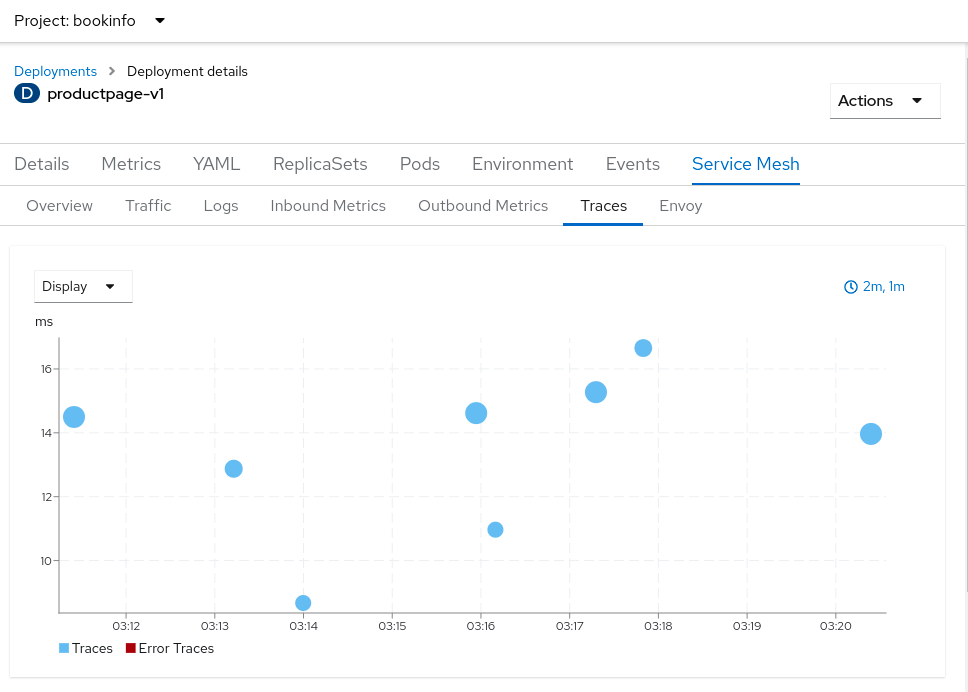
Task: Select the rightmost trace bubble after 03:20
Action: pos(871,434)
